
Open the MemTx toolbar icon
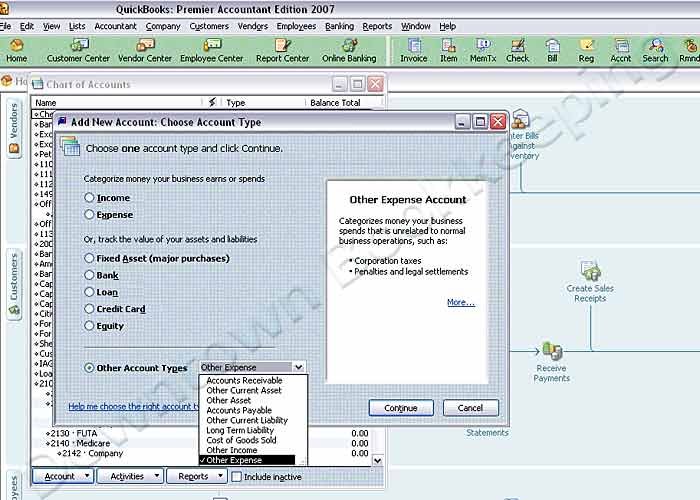(483, 50)
